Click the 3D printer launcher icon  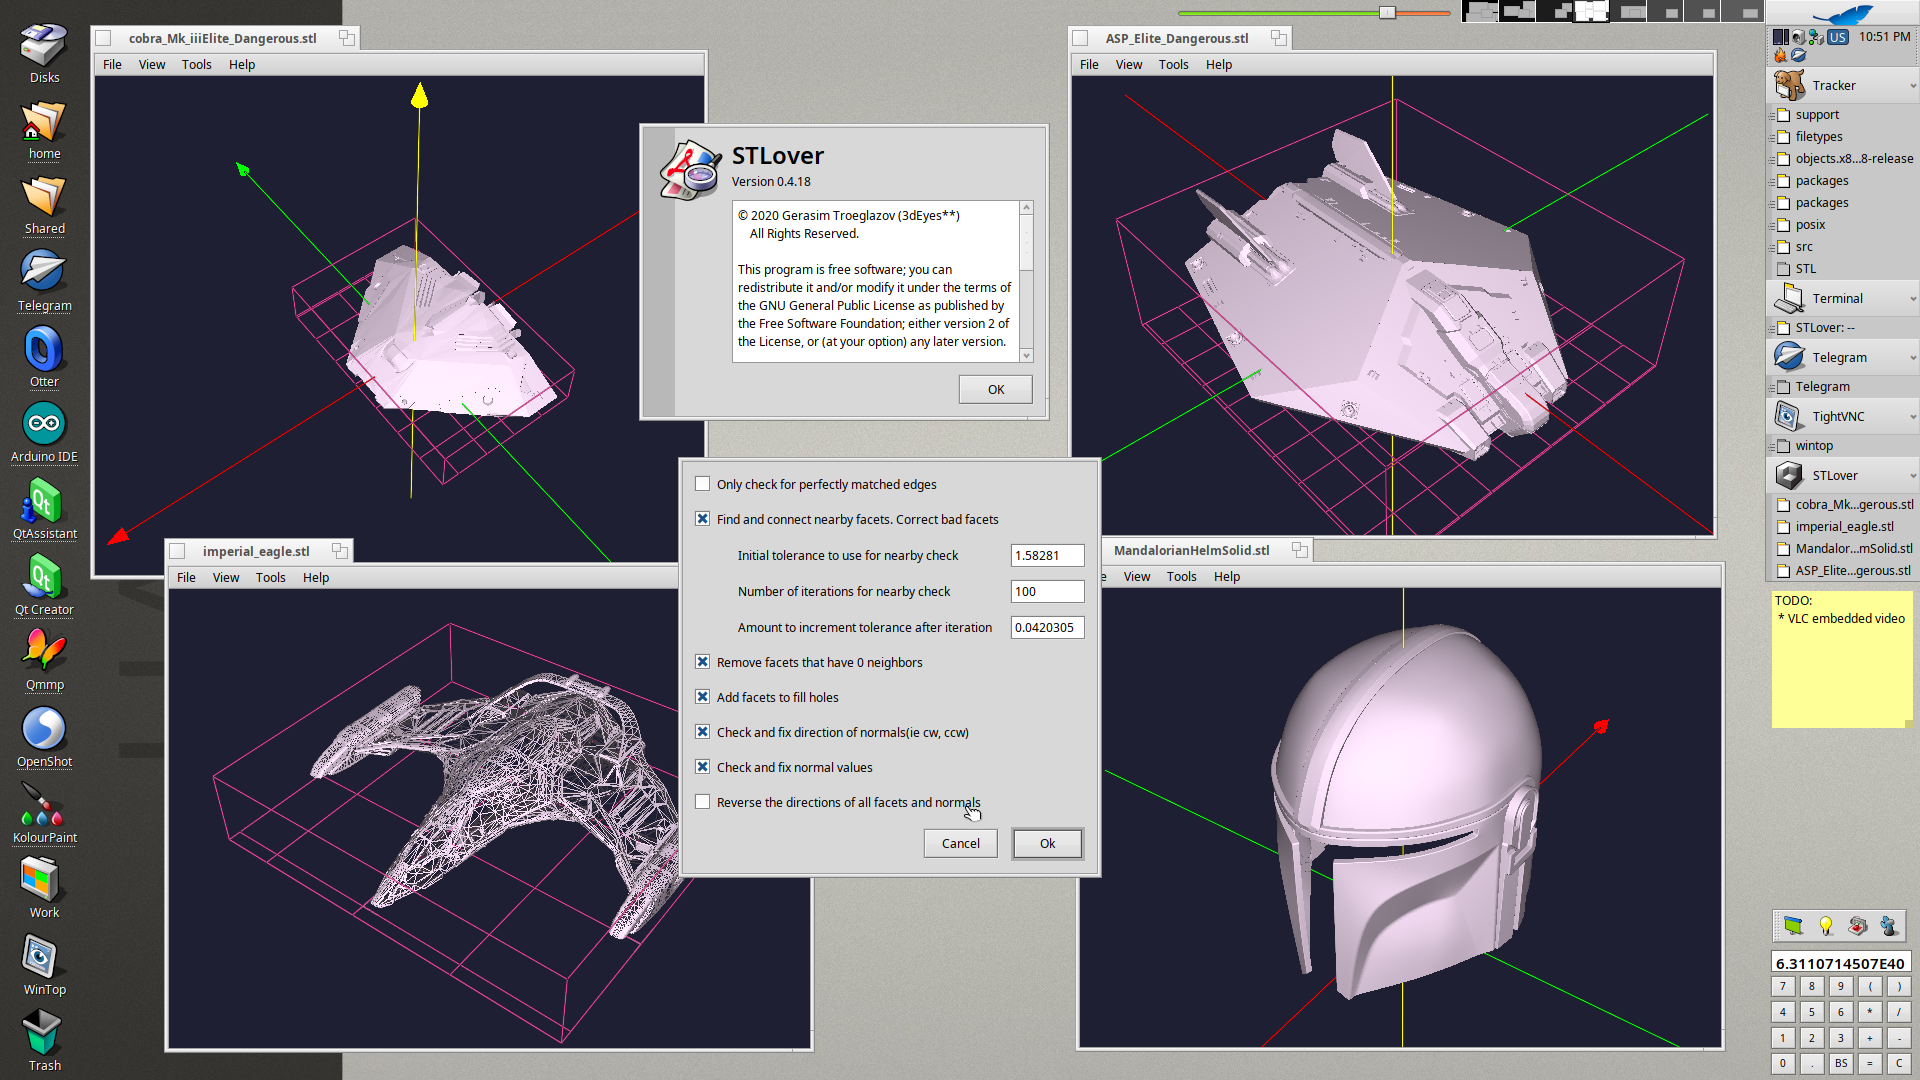[1858, 926]
